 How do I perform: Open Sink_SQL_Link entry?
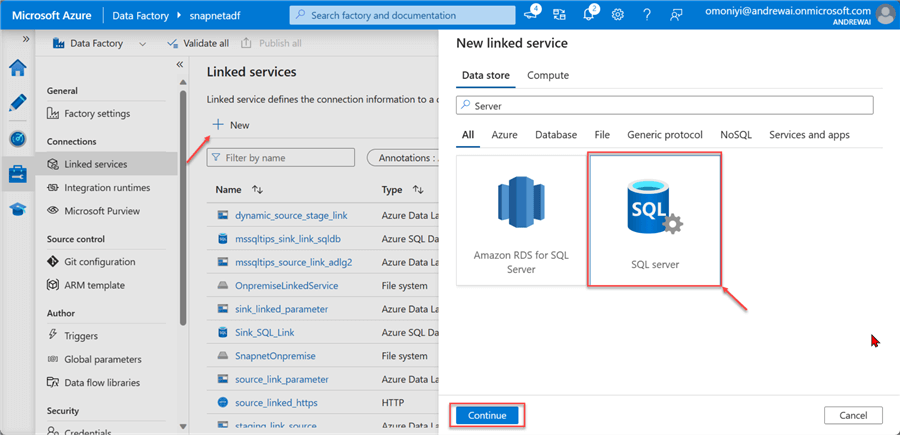[265, 332]
